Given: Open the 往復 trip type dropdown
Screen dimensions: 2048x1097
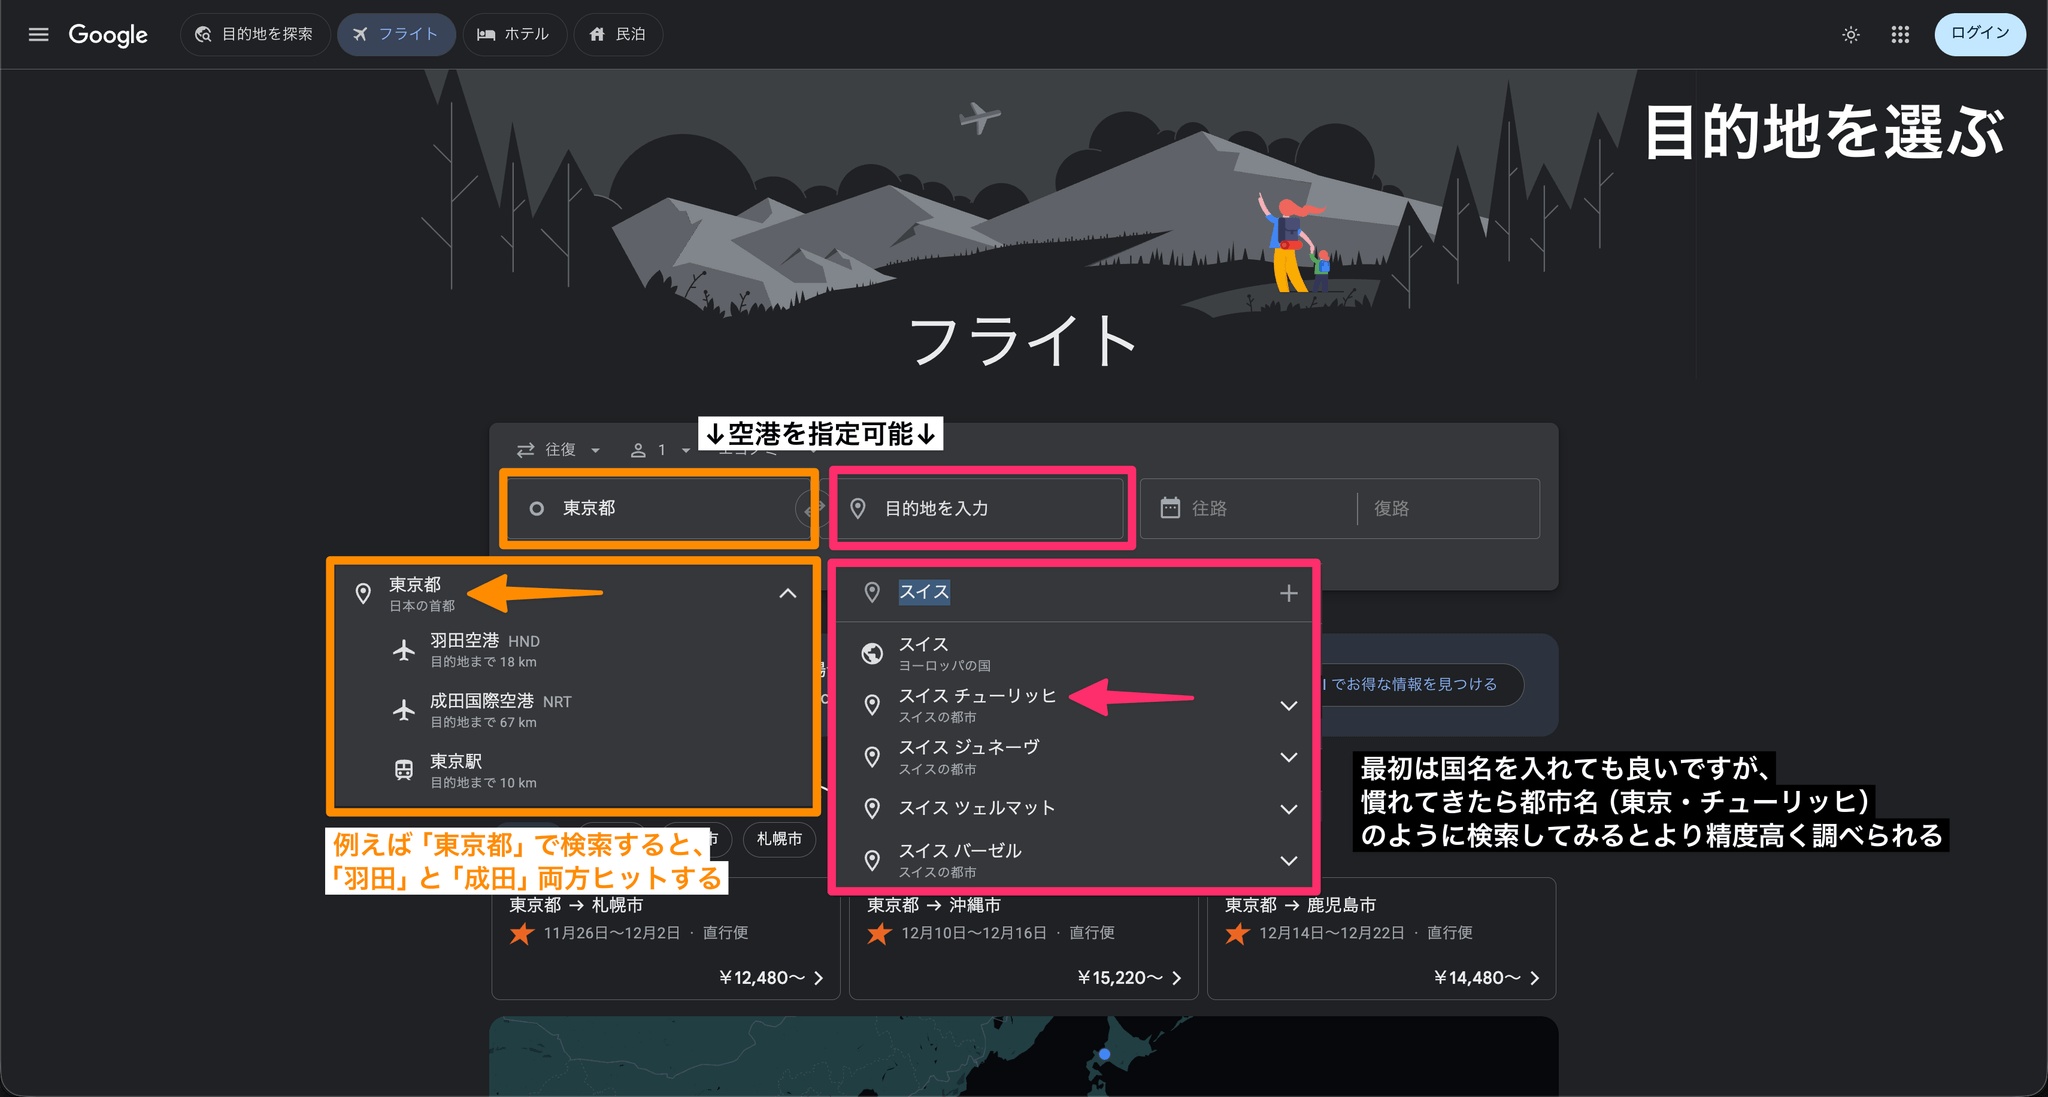Looking at the screenshot, I should pos(558,450).
